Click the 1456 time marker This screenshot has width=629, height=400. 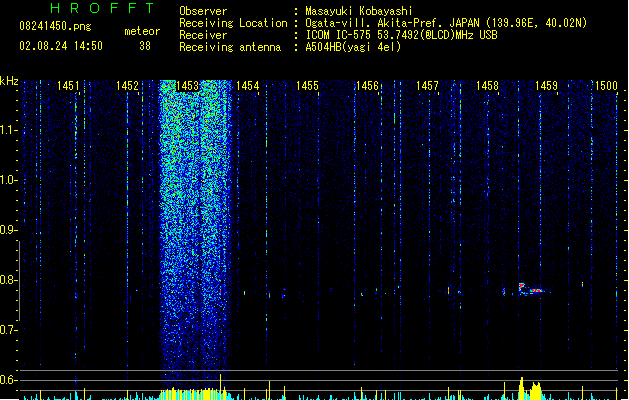367,86
